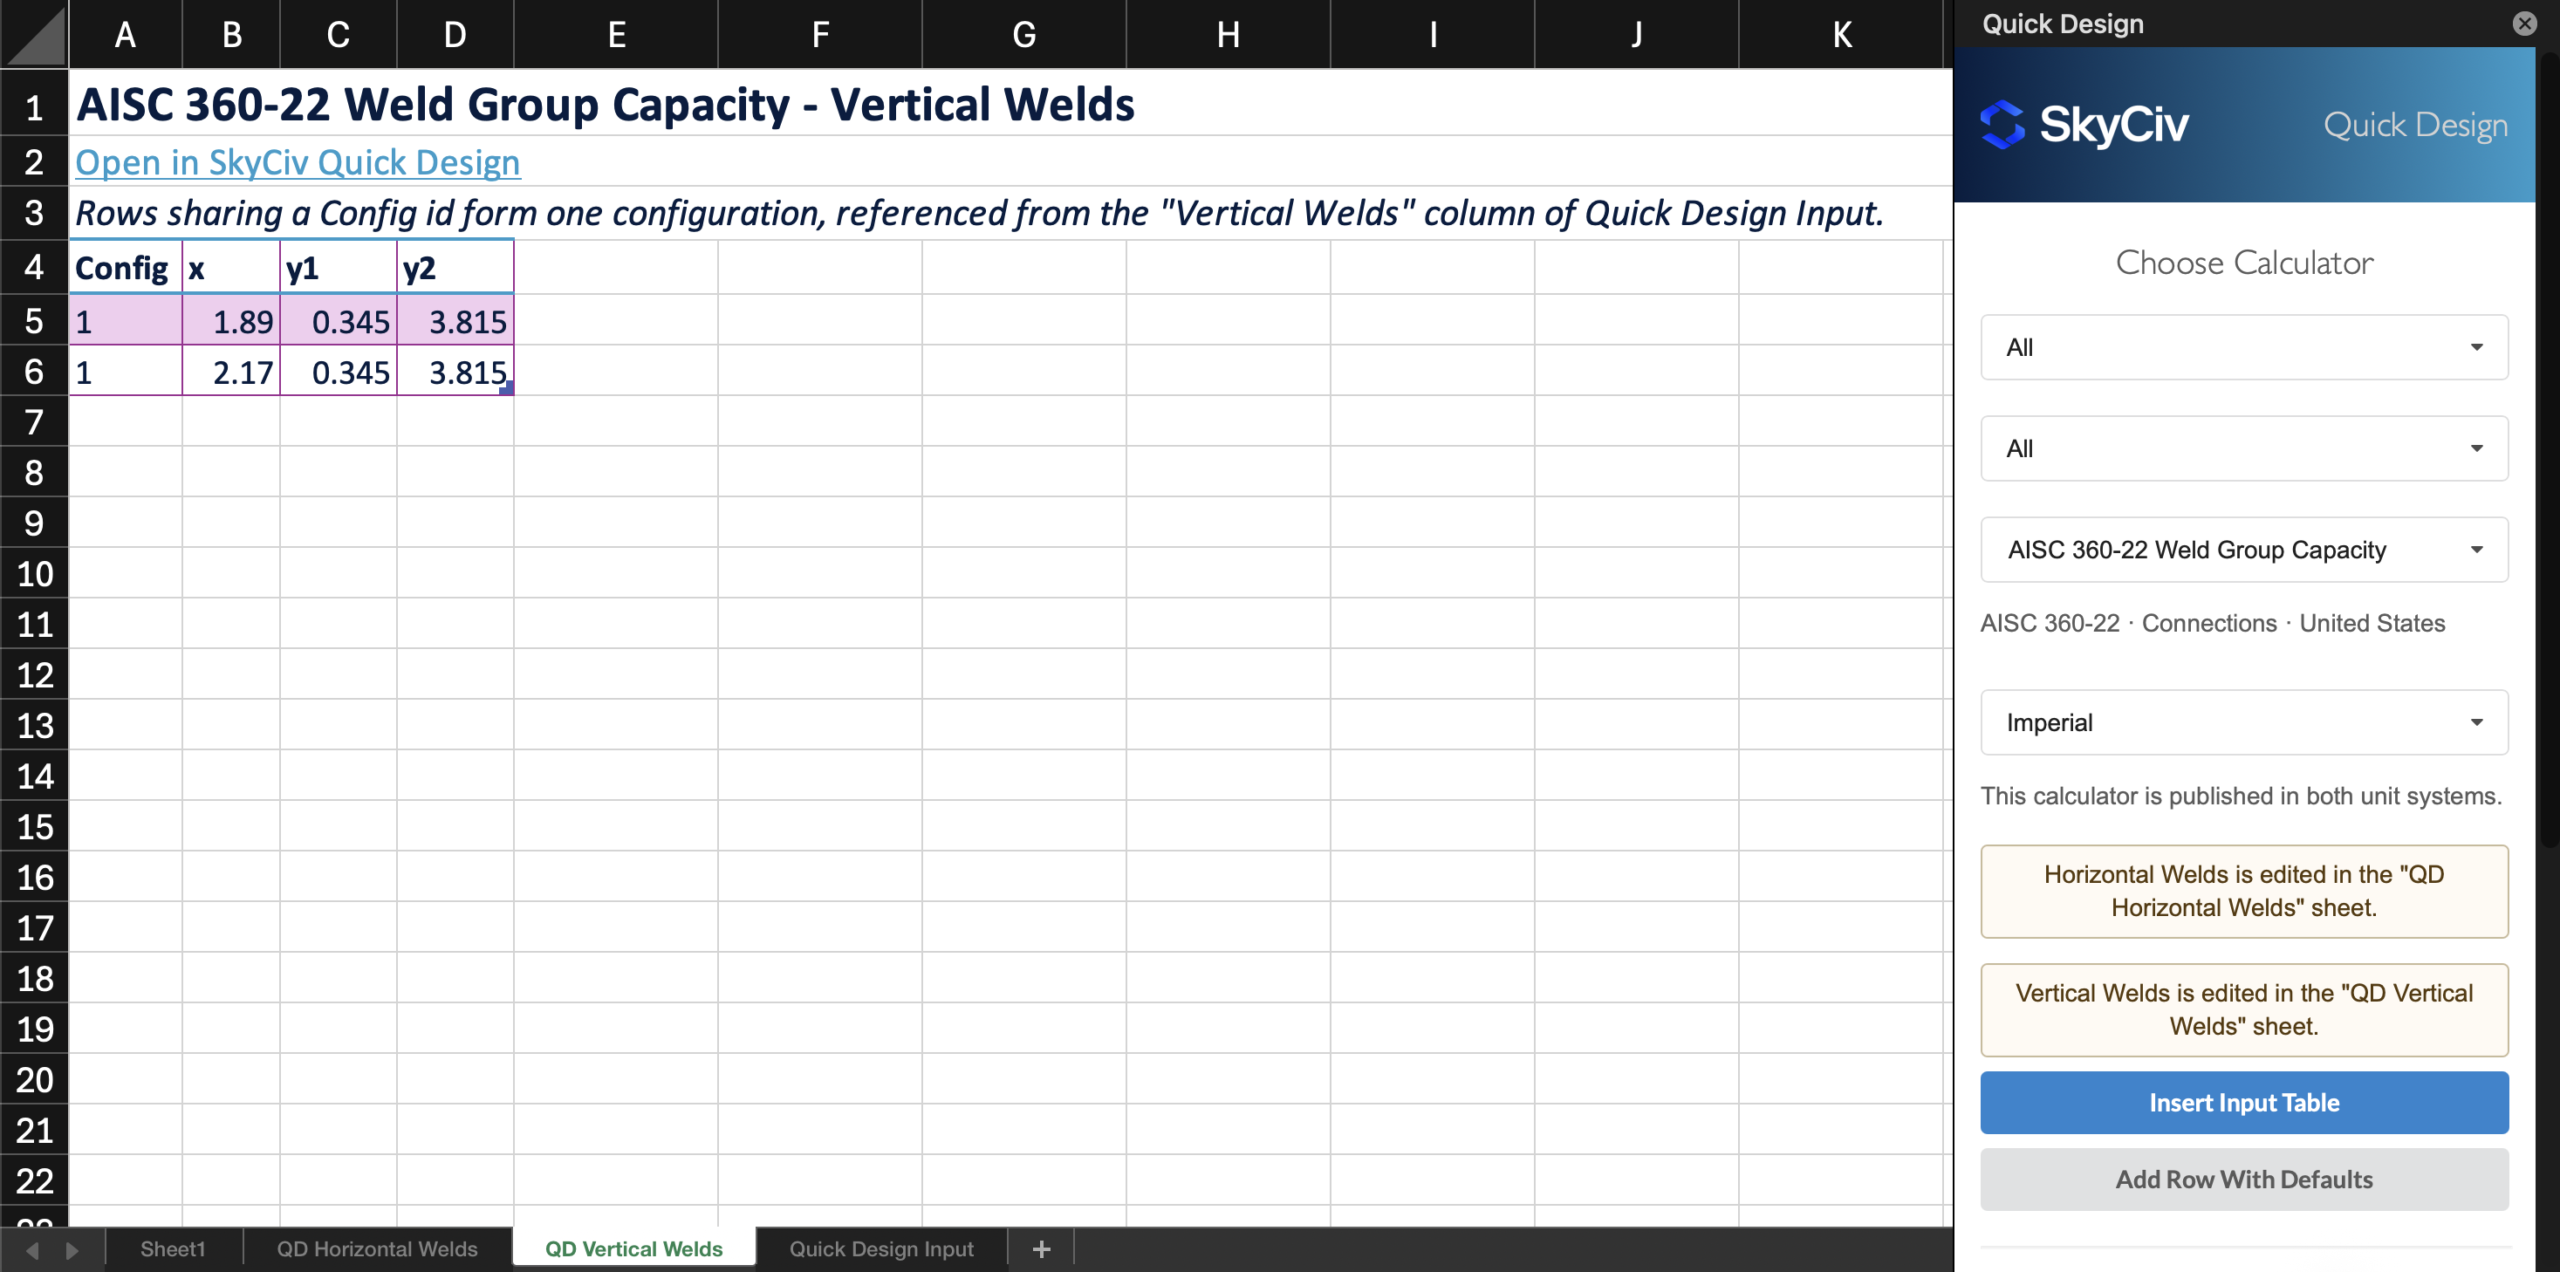Screen dimensions: 2560x1272
Task: Add a new sheet with plus icon
Action: 1041,1249
